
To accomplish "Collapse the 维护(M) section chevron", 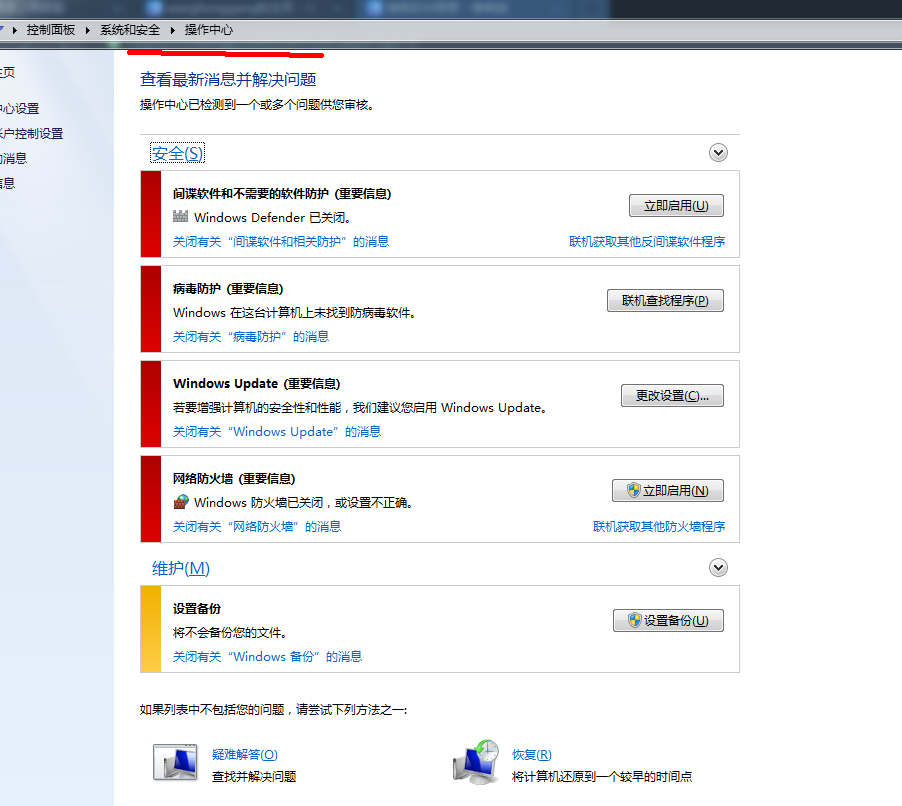I will coord(718,568).
